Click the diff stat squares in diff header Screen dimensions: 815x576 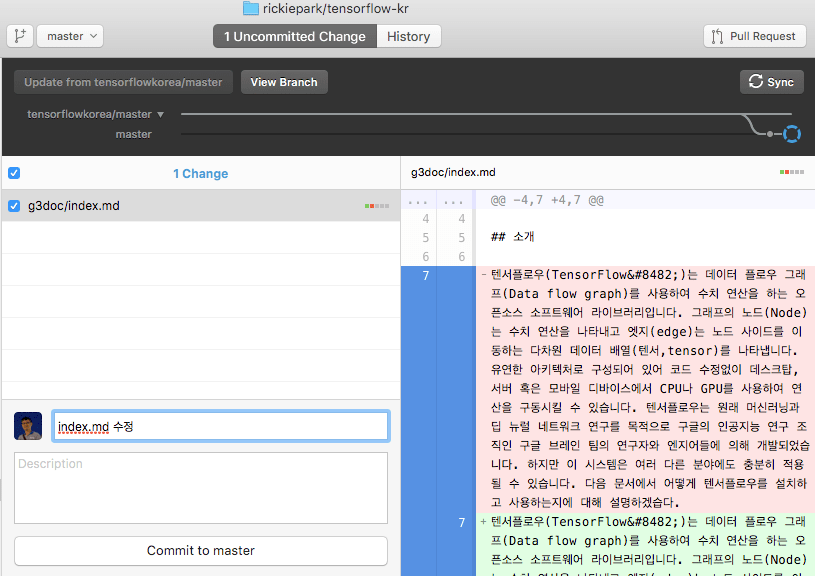(792, 172)
